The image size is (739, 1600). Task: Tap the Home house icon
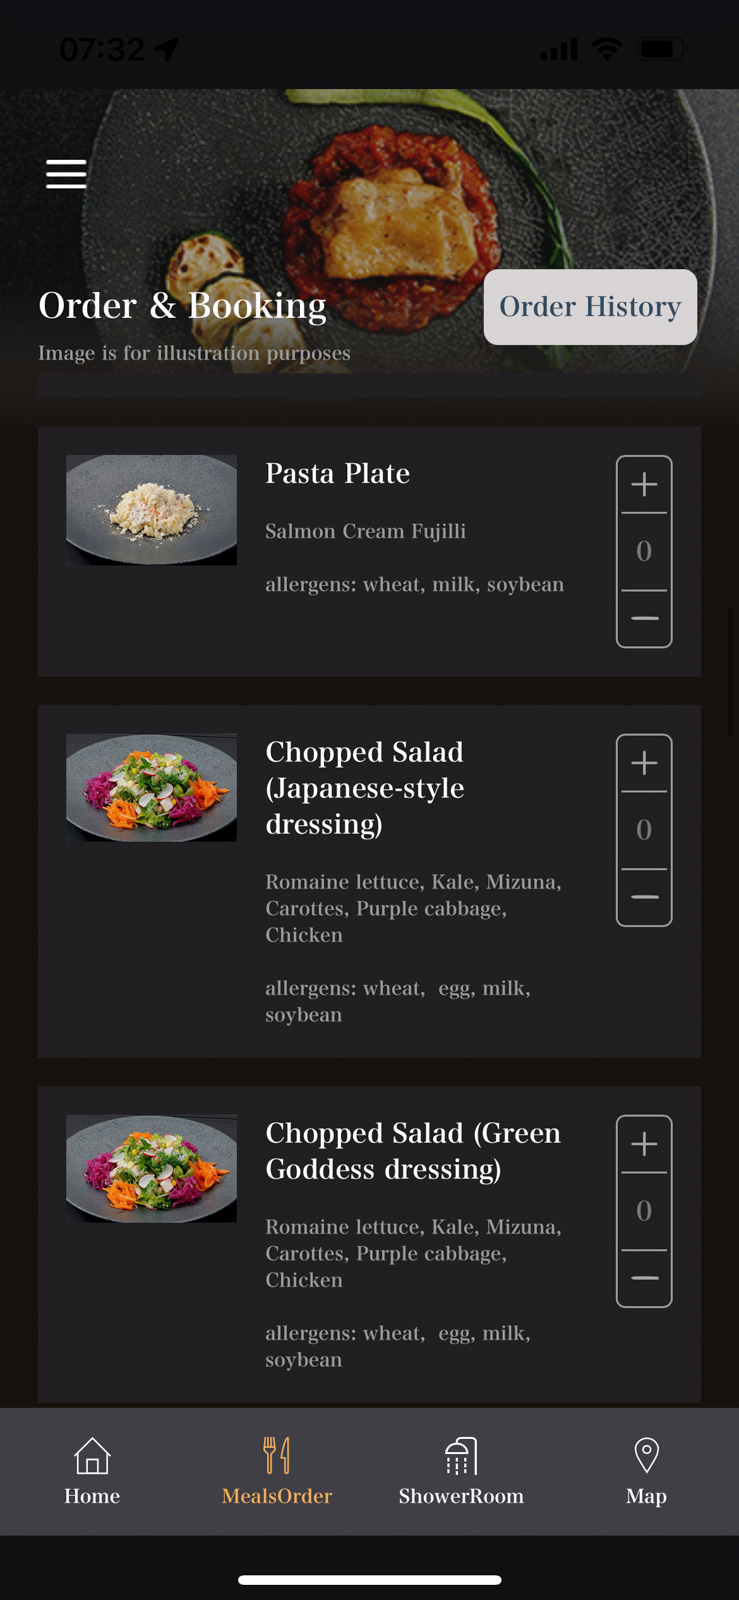point(92,1455)
